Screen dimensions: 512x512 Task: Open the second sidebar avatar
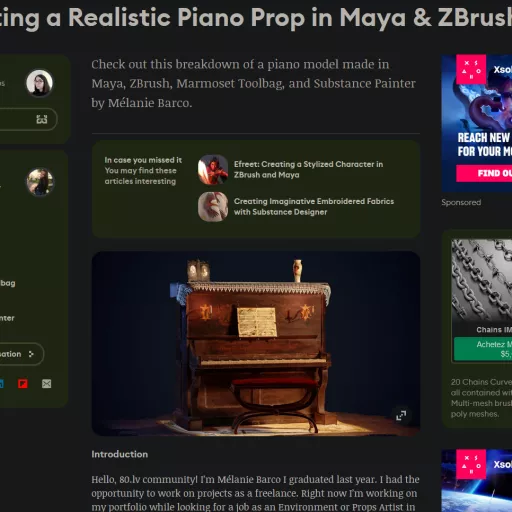click(40, 182)
